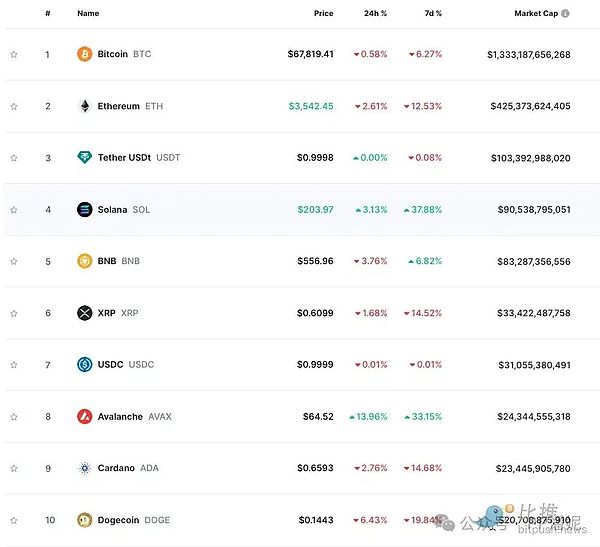
Task: Toggle the watchlist star for Solana
Action: tap(14, 210)
